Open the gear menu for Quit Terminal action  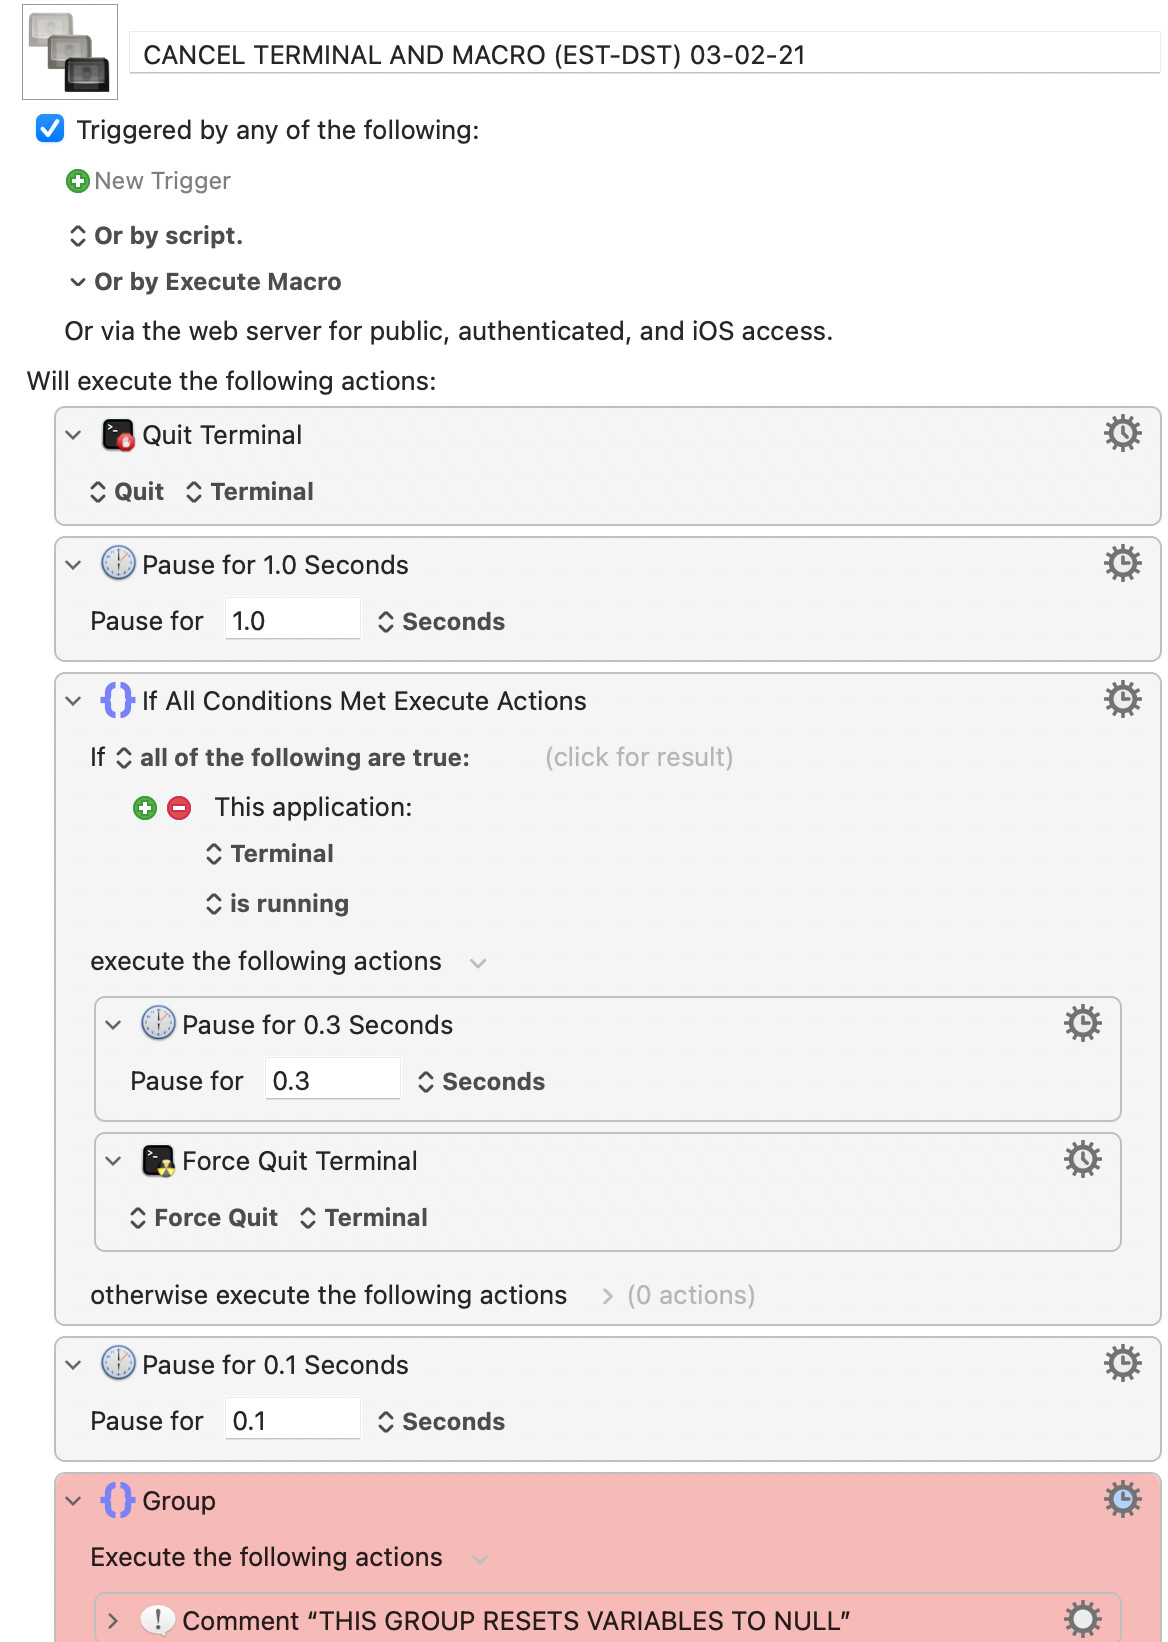tap(1122, 434)
